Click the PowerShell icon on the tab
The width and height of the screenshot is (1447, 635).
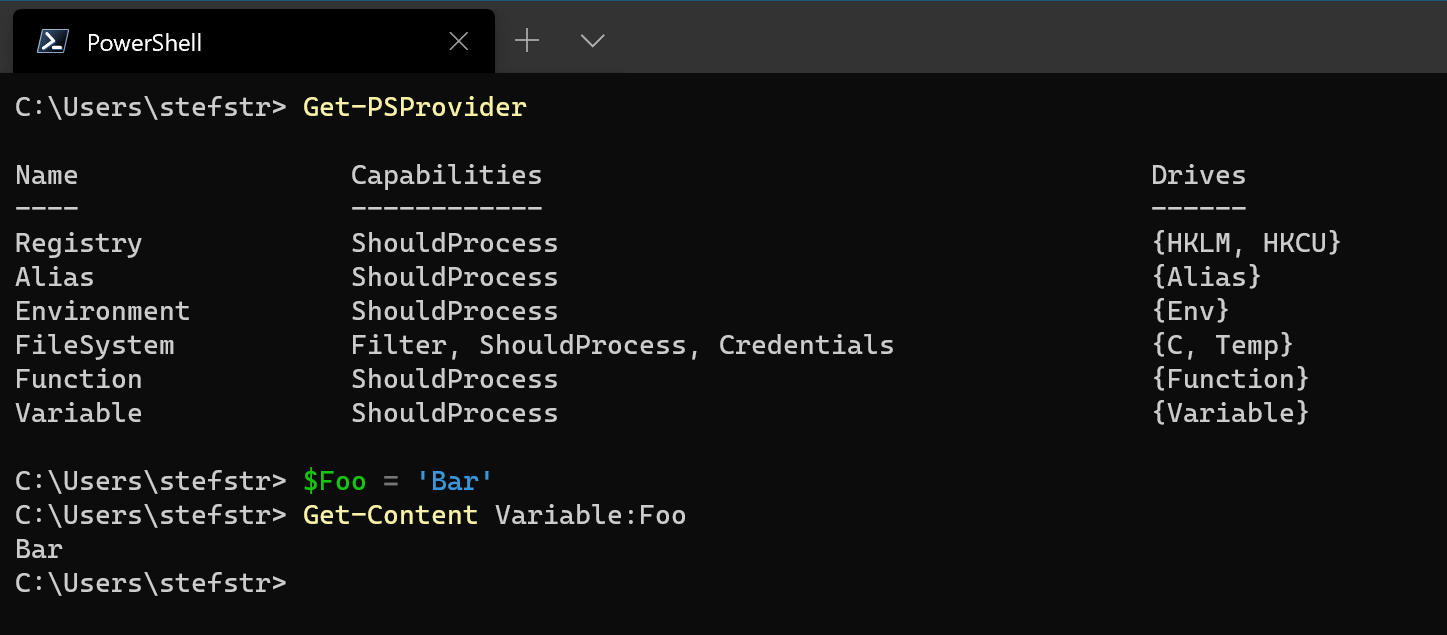[x=52, y=41]
